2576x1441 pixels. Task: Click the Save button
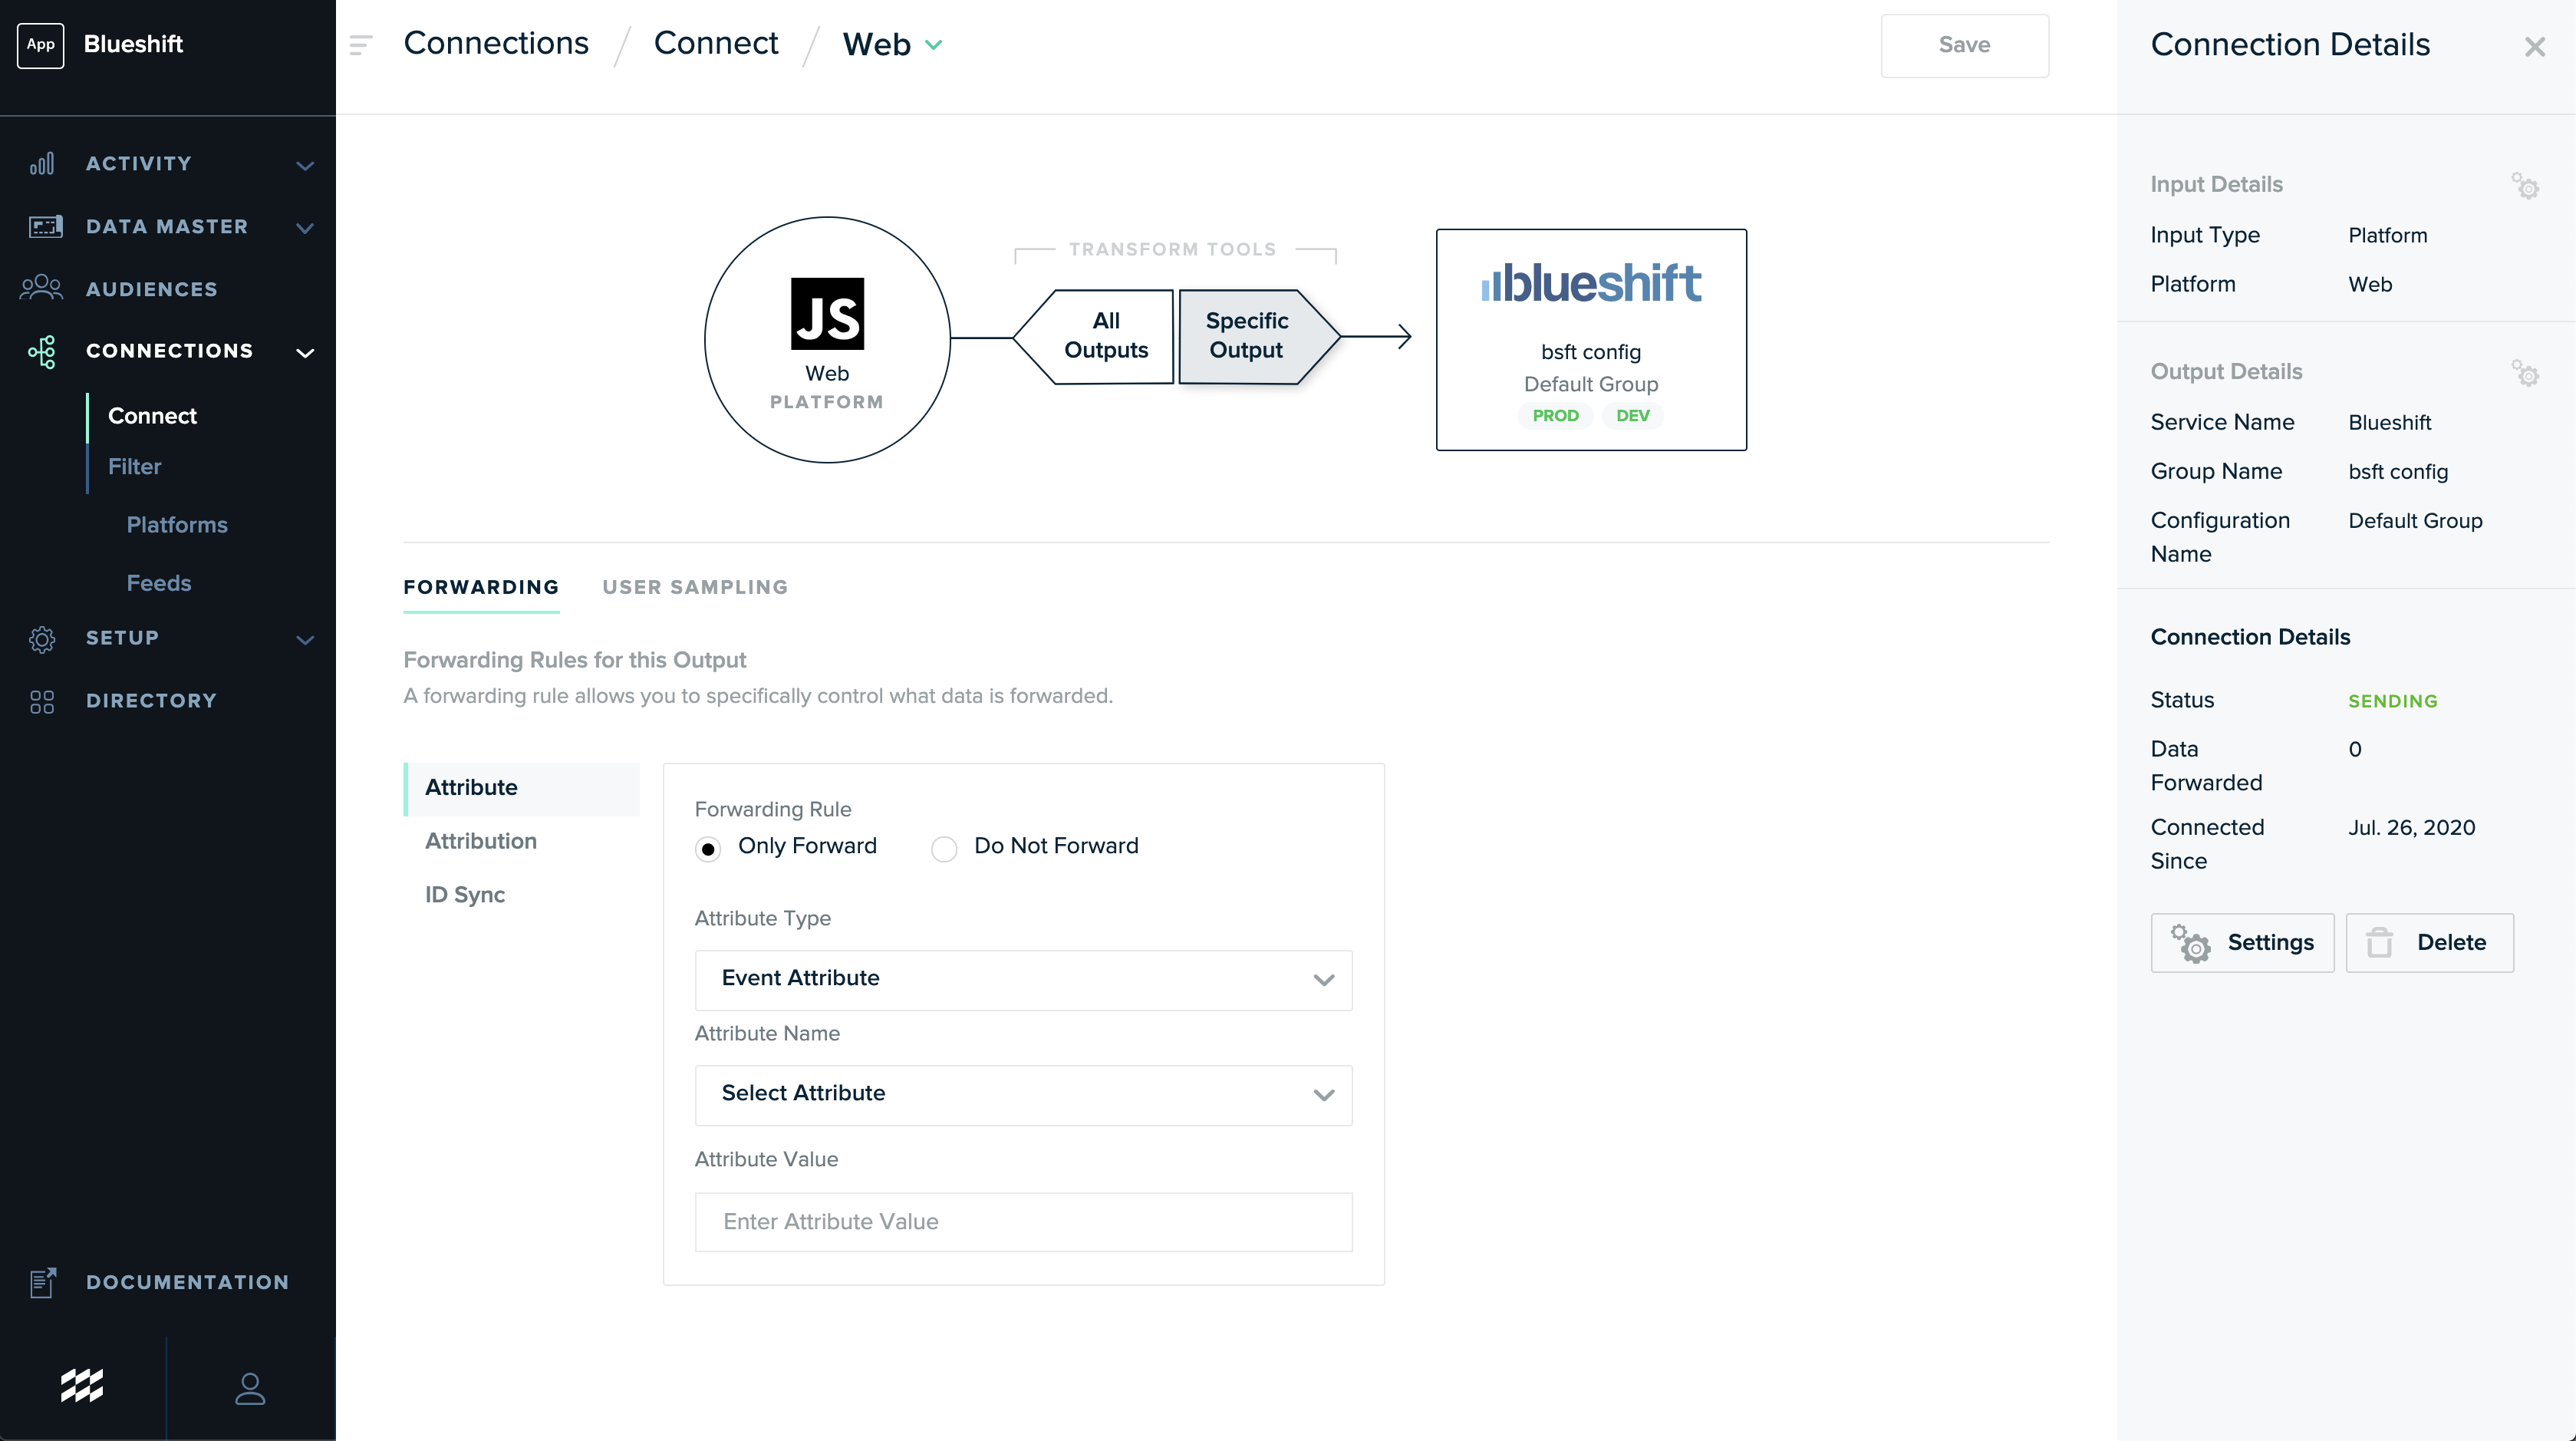(1964, 45)
